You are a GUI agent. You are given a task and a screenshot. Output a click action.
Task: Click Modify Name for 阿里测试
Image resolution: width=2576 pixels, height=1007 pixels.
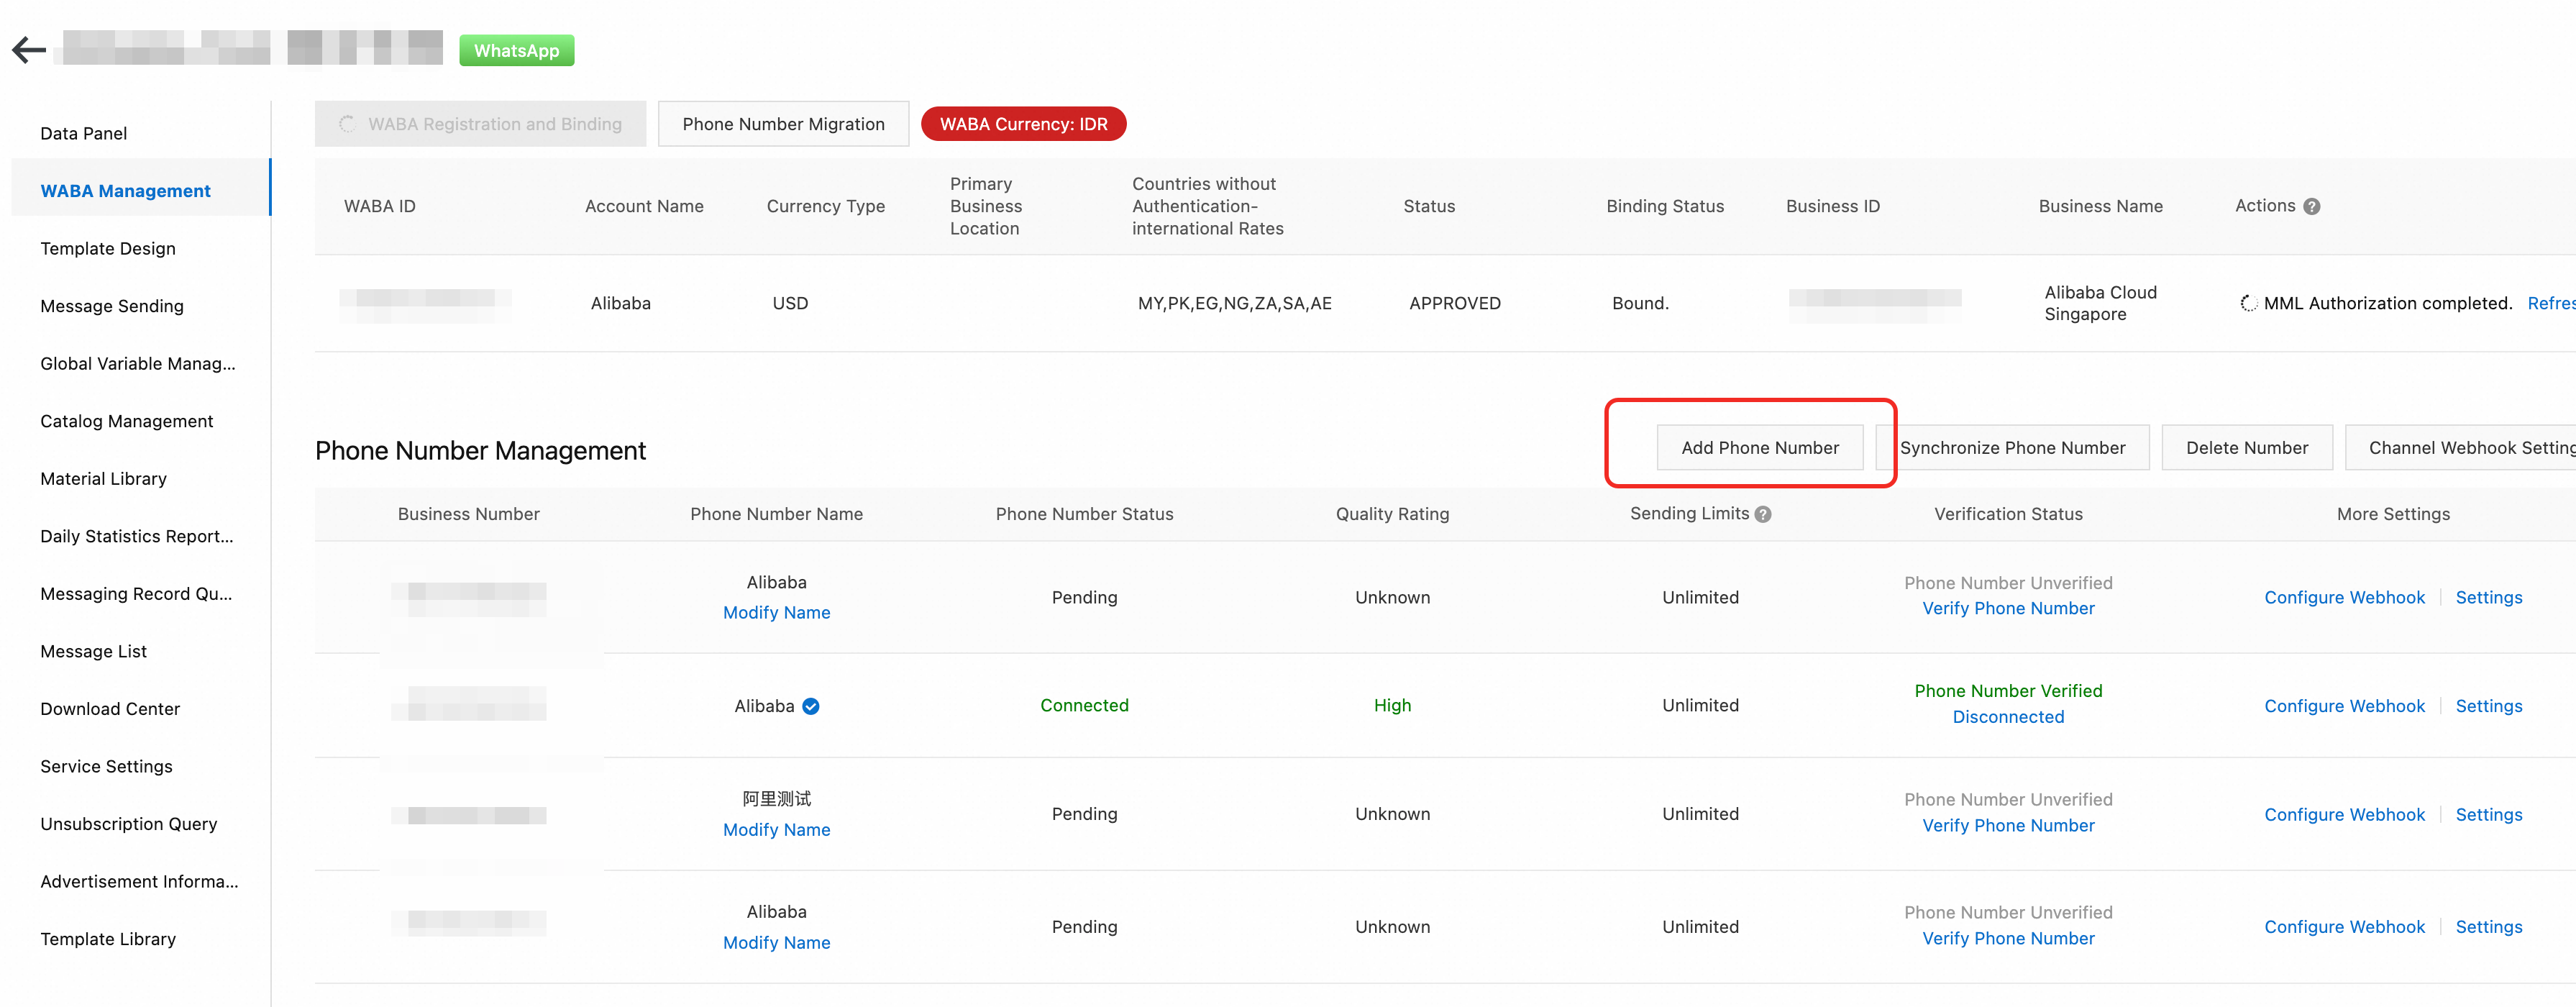coord(776,829)
